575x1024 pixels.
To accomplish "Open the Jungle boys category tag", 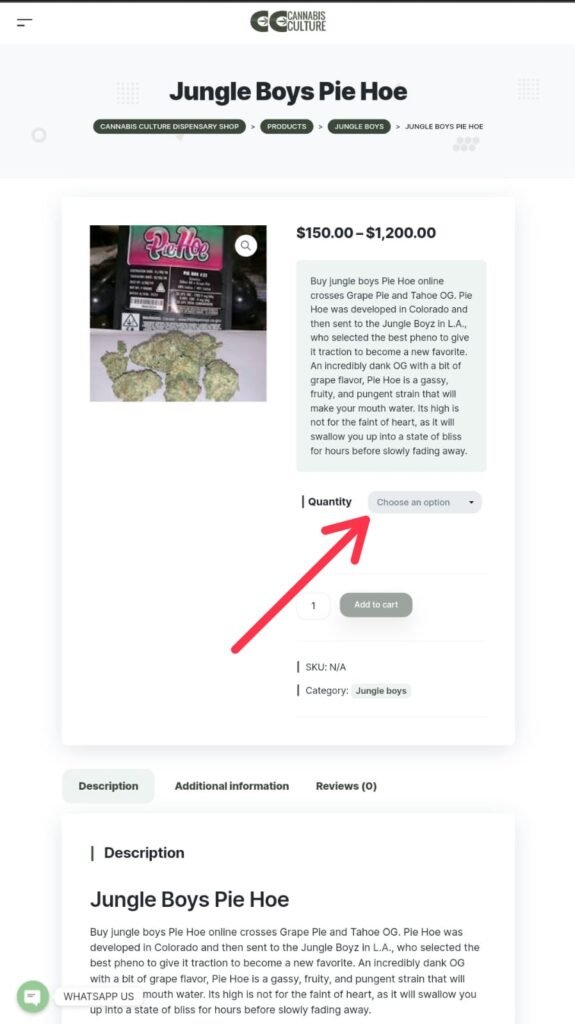I will [x=381, y=691].
